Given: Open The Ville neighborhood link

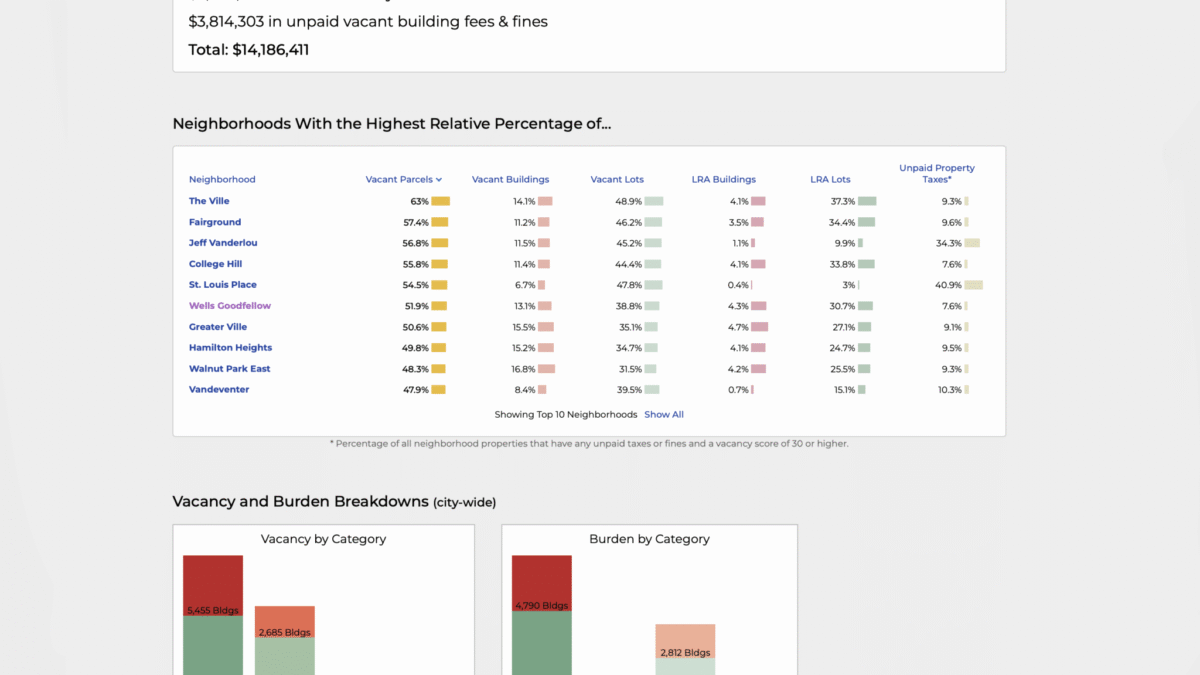Looking at the screenshot, I should point(209,201).
